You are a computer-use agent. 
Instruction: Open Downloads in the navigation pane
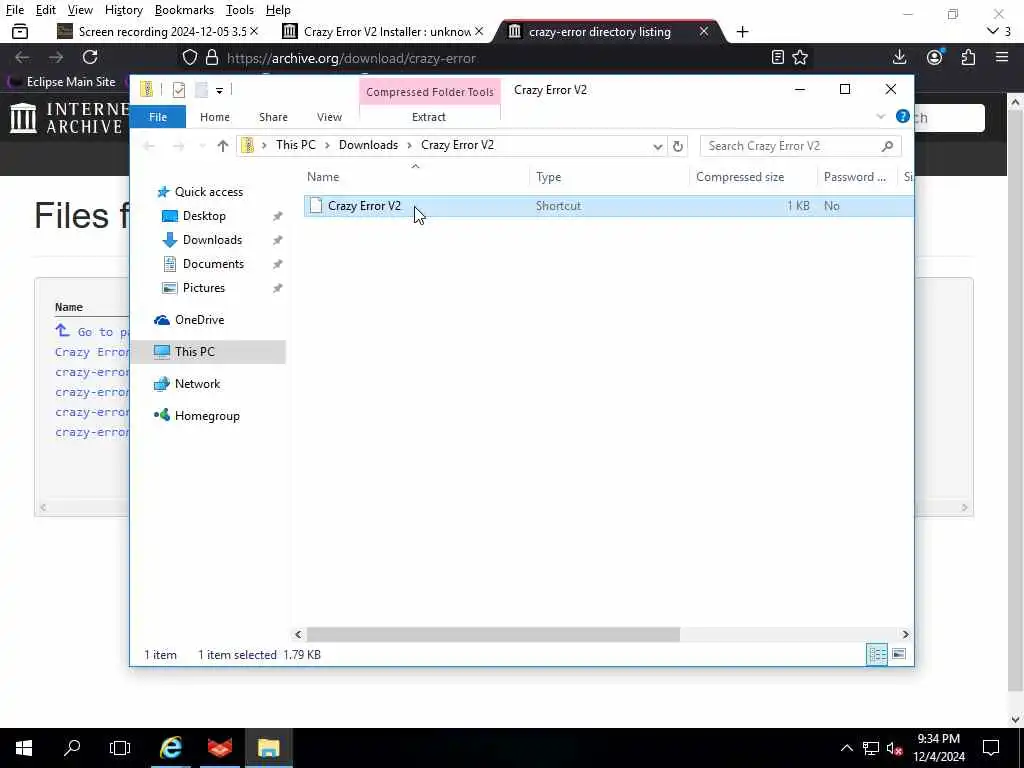tap(212, 240)
